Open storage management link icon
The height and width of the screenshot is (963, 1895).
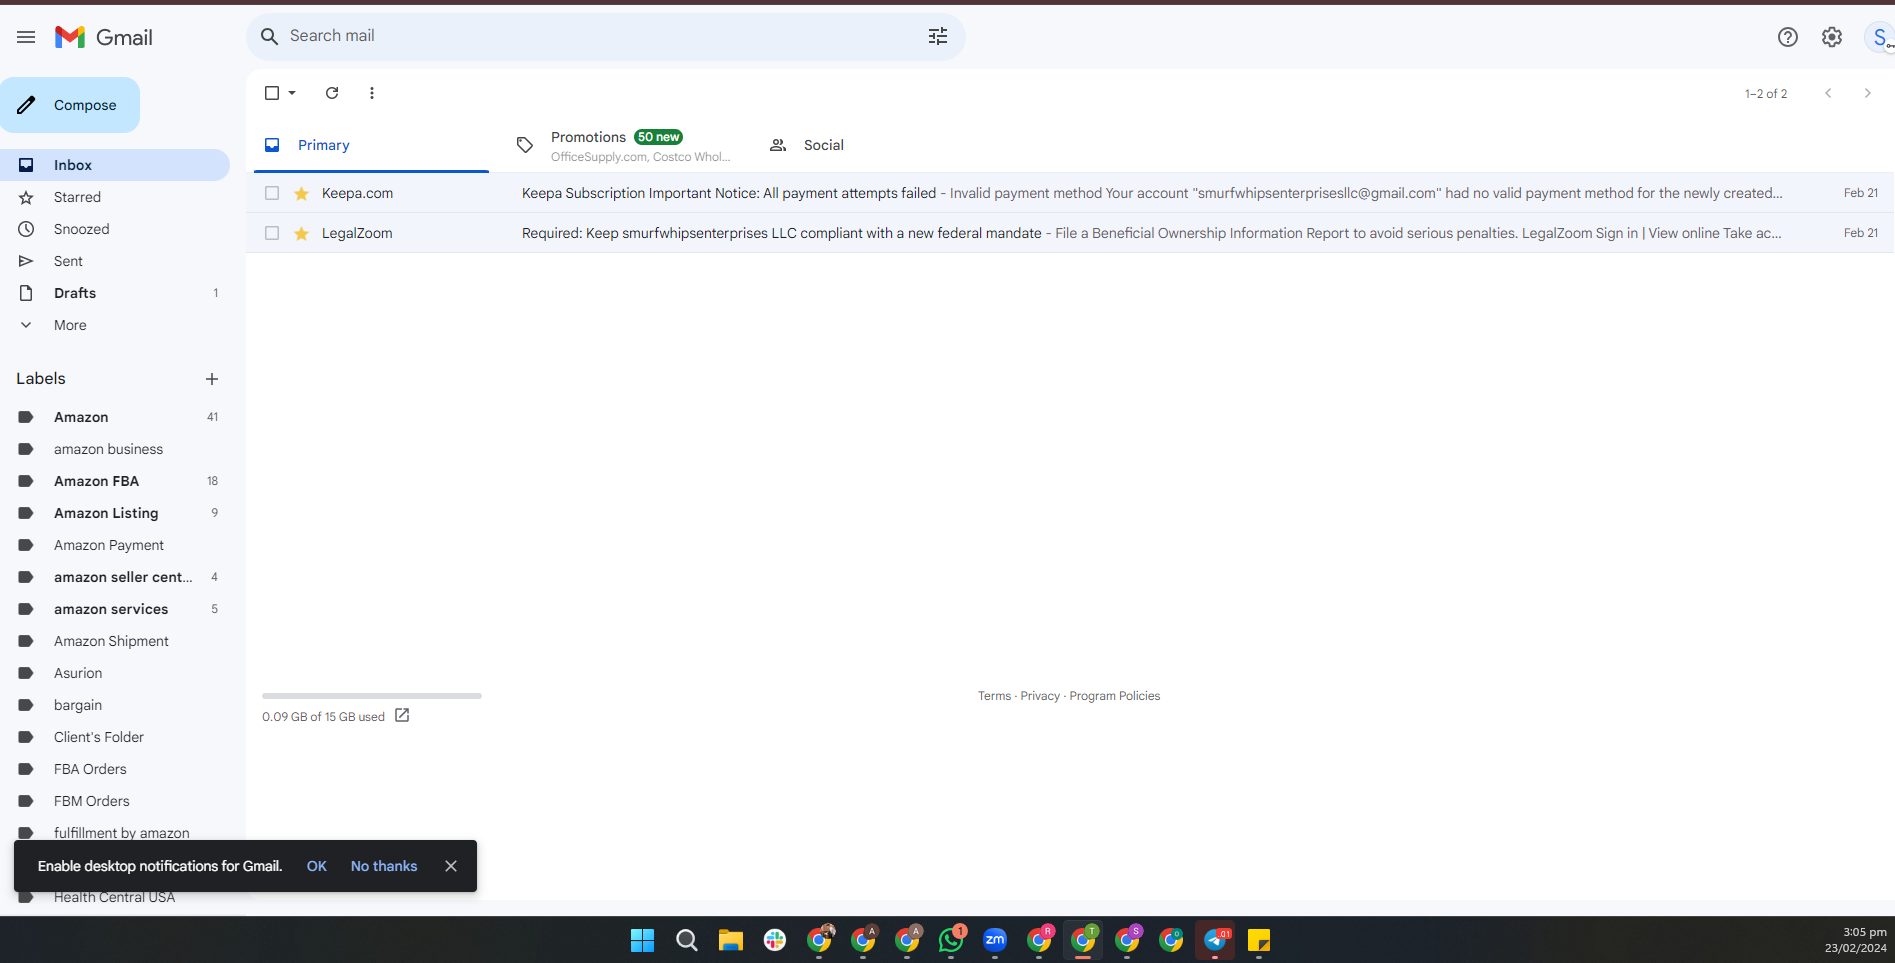pyautogui.click(x=402, y=715)
